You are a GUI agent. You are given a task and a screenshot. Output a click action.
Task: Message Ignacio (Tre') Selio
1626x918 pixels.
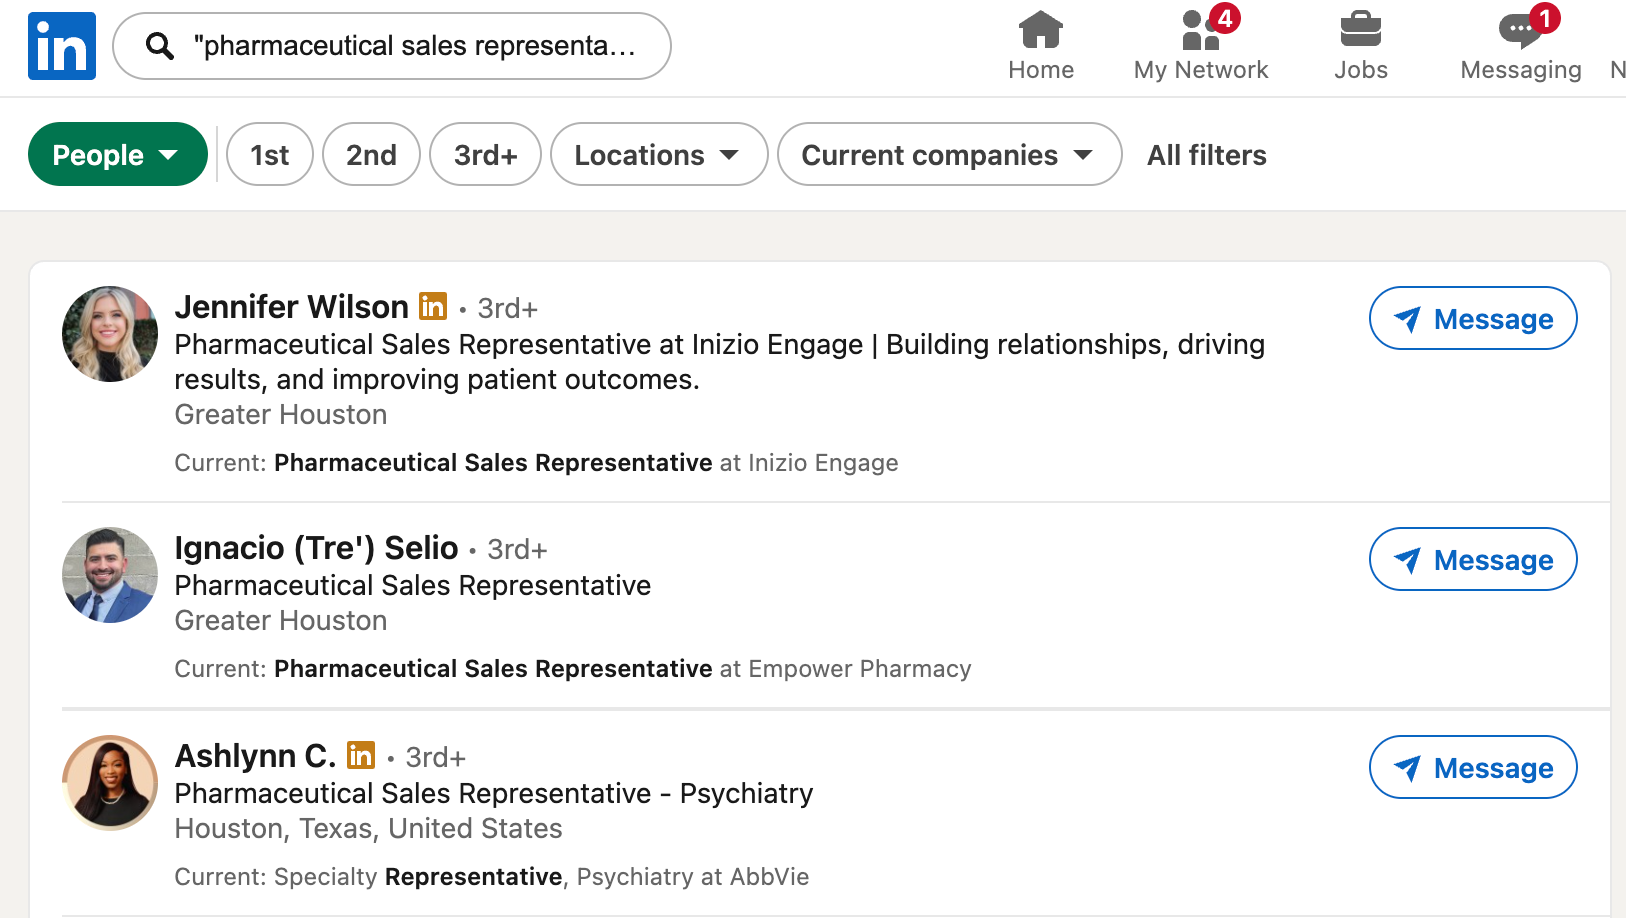tap(1472, 560)
